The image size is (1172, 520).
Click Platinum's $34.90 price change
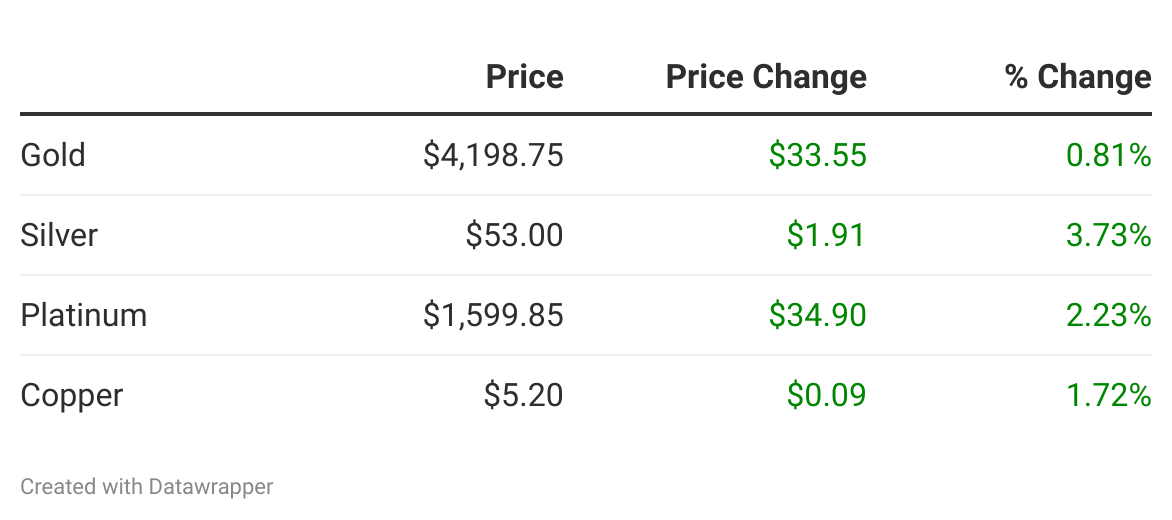pyautogui.click(x=817, y=315)
